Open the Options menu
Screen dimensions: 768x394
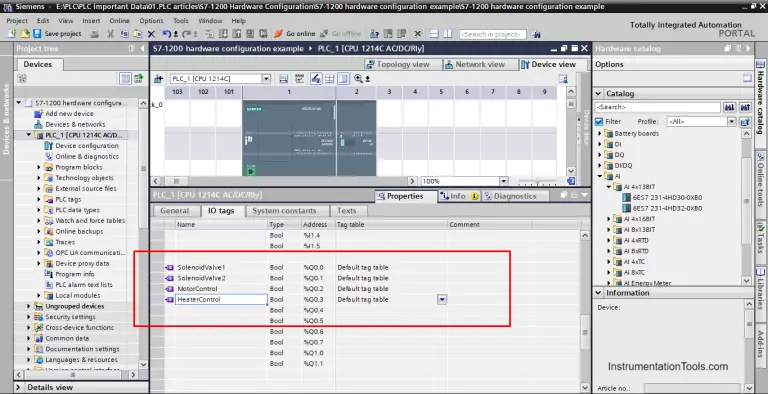151,21
